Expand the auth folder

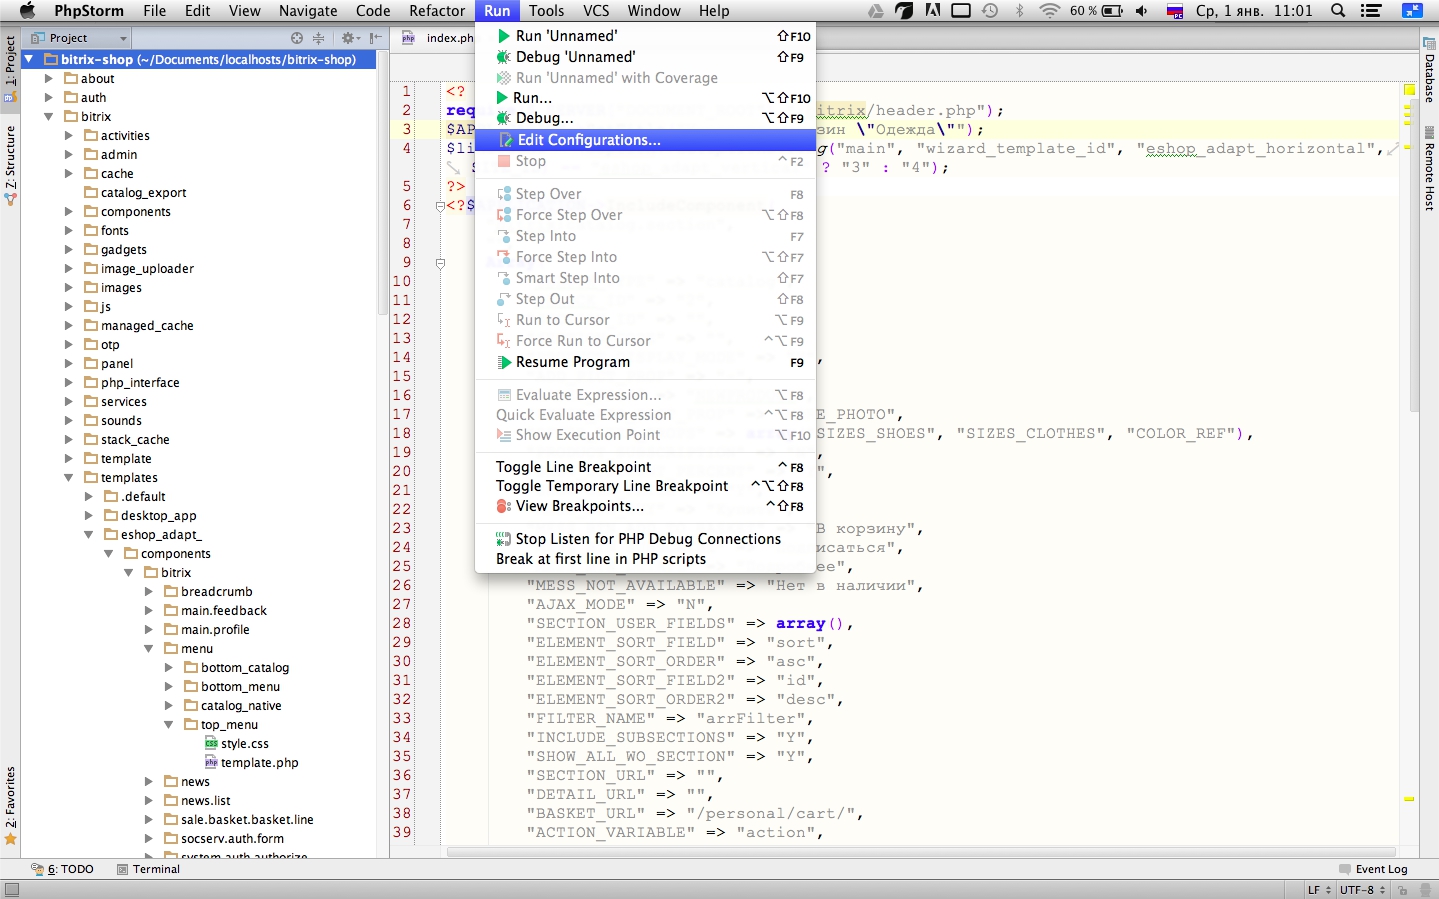(49, 97)
